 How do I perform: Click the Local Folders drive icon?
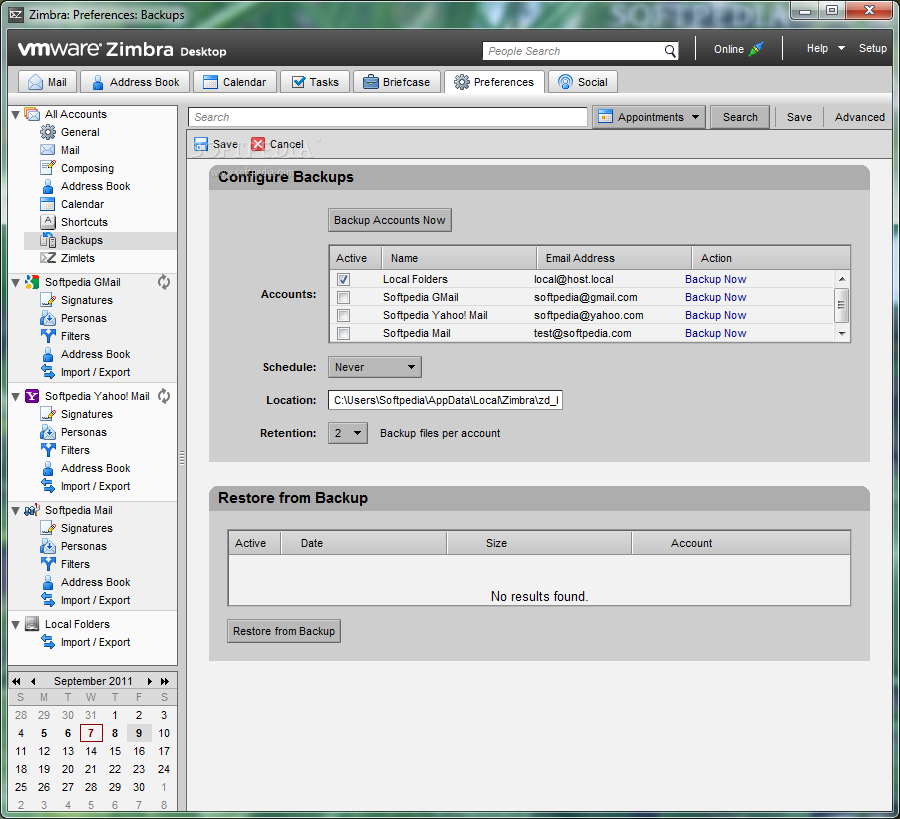click(x=32, y=624)
